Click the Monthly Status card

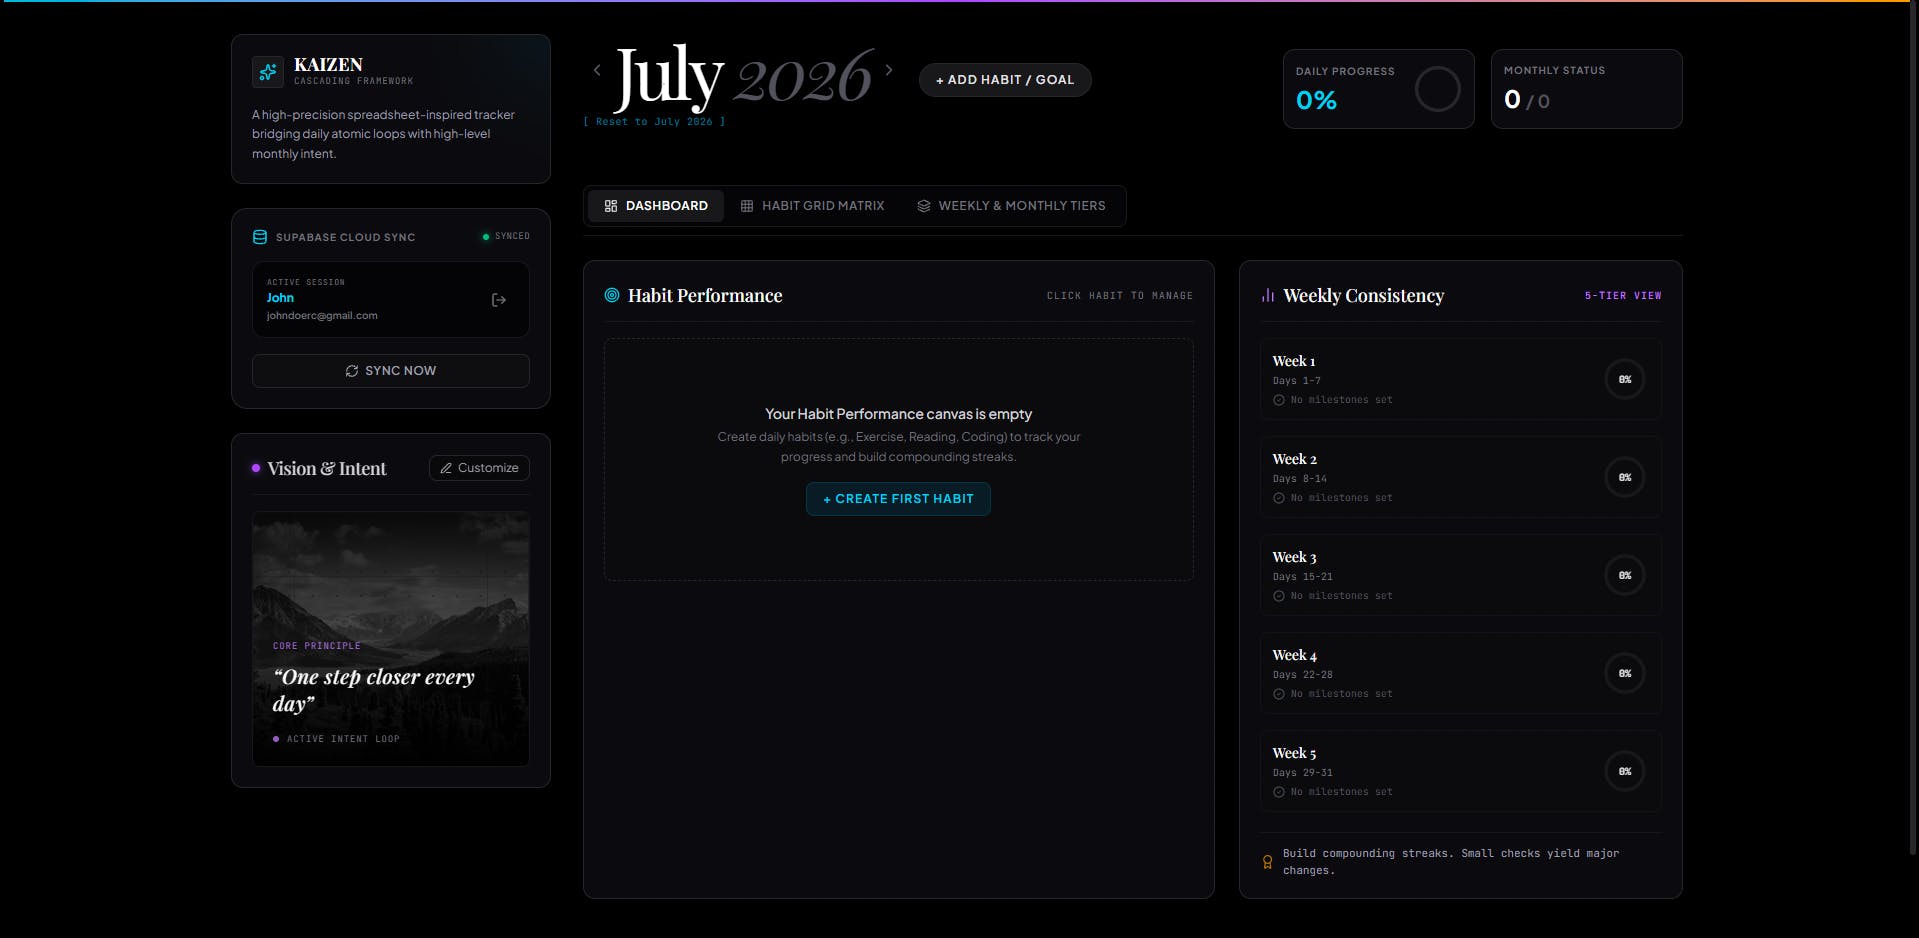click(x=1586, y=89)
